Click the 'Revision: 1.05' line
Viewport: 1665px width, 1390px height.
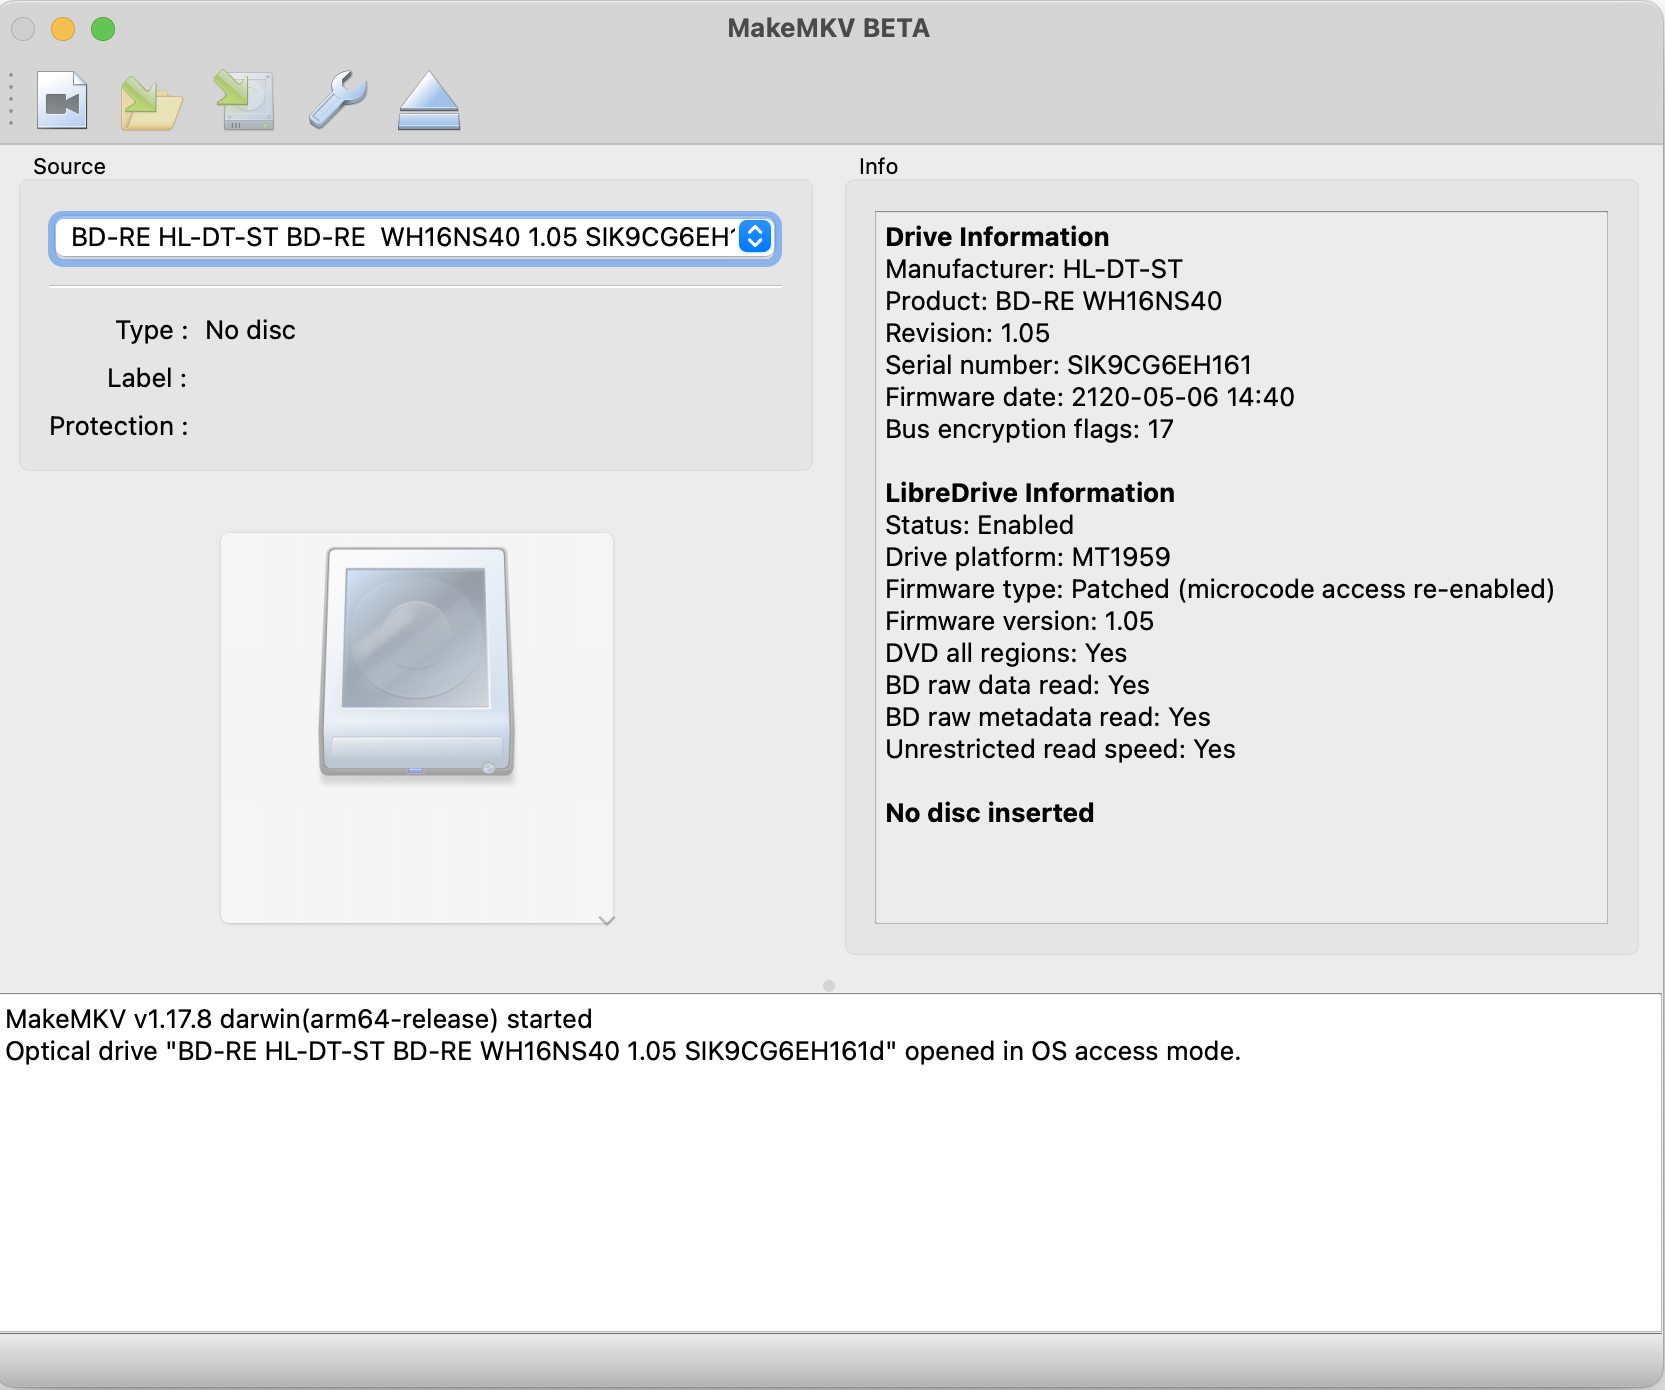967,333
